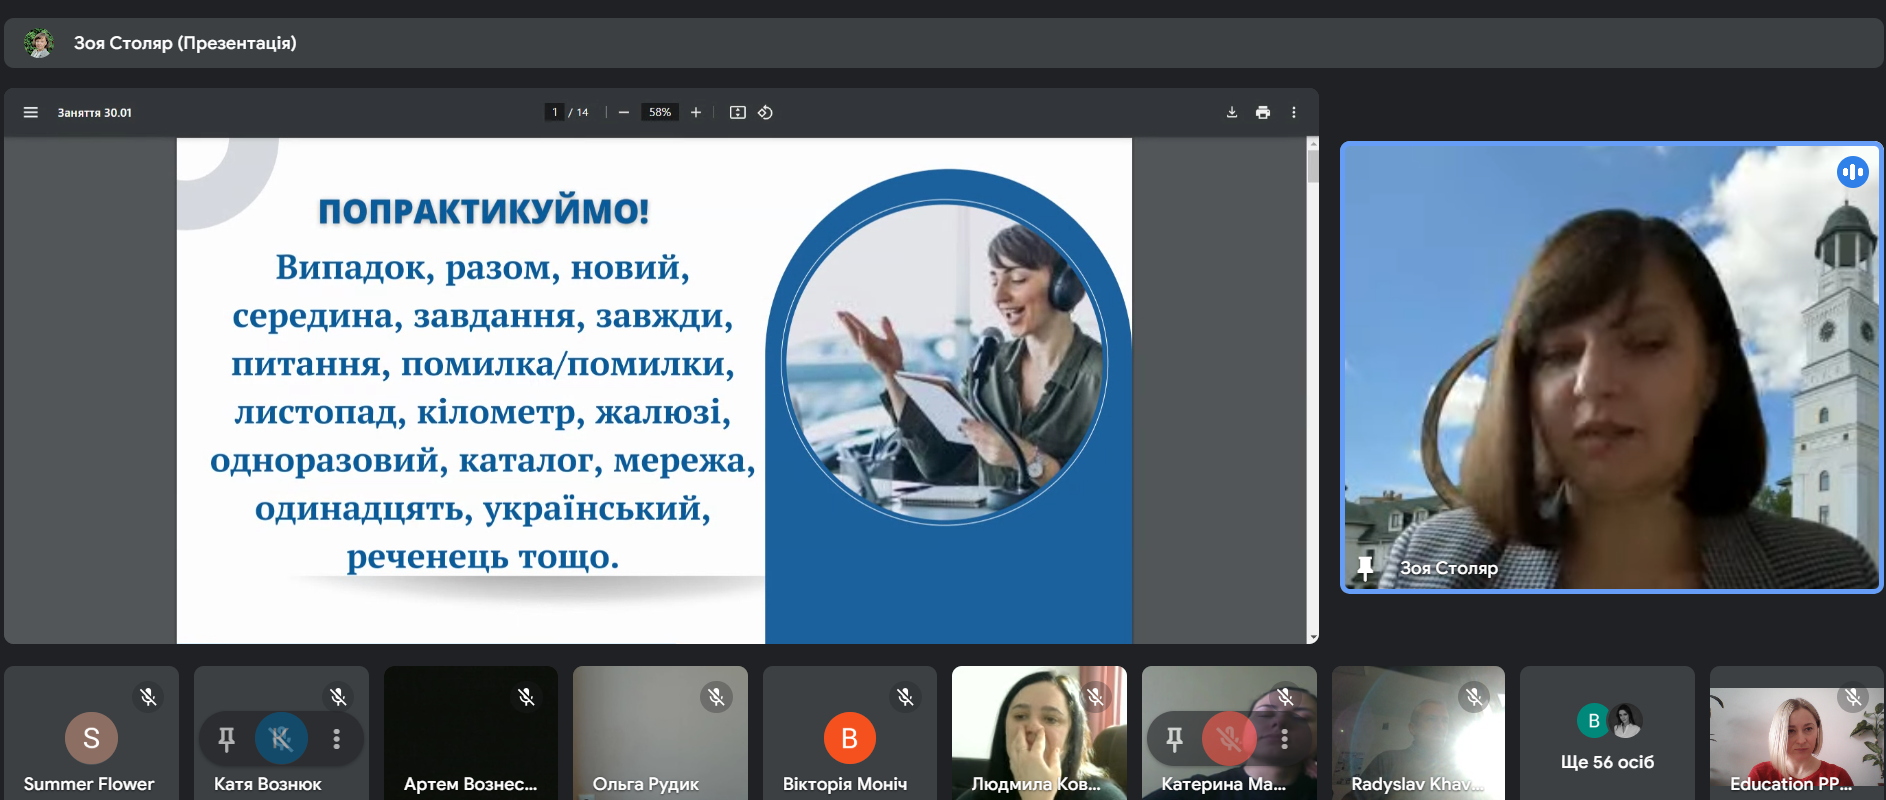Open the PDF sidebar menu icon
Screen dimensions: 1886x800
[x=31, y=113]
